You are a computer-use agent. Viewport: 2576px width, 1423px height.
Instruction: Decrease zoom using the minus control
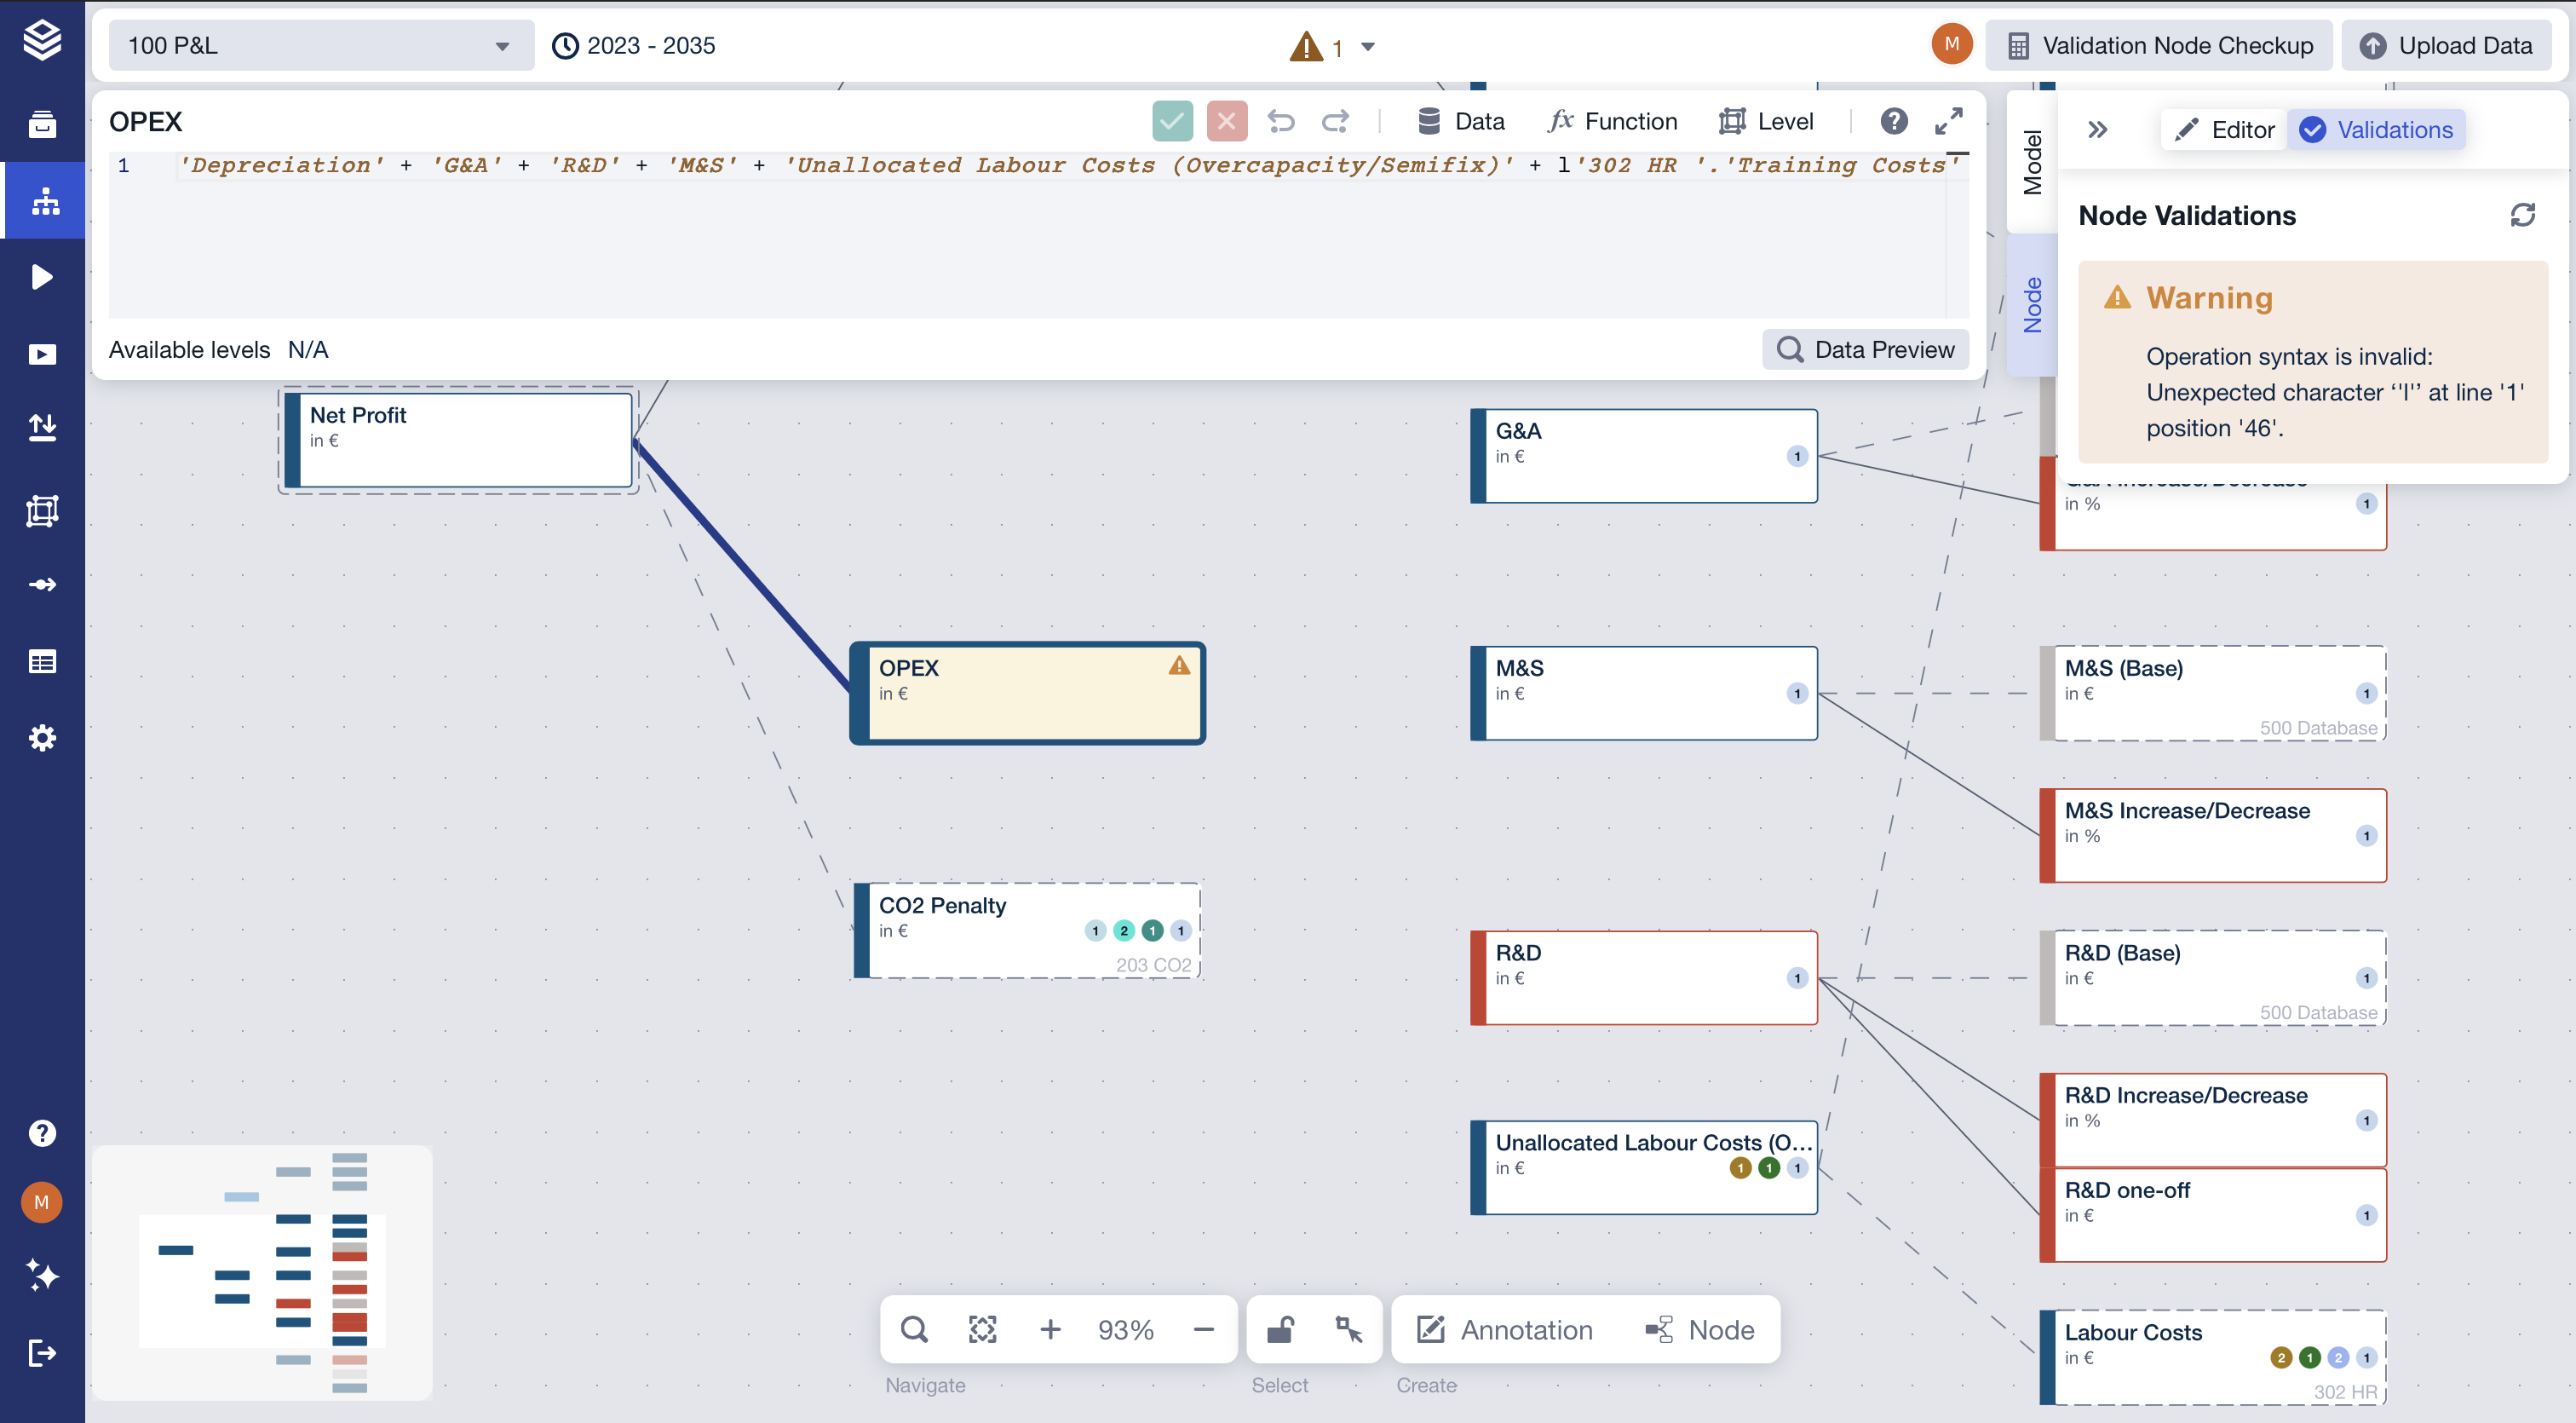click(x=1203, y=1329)
